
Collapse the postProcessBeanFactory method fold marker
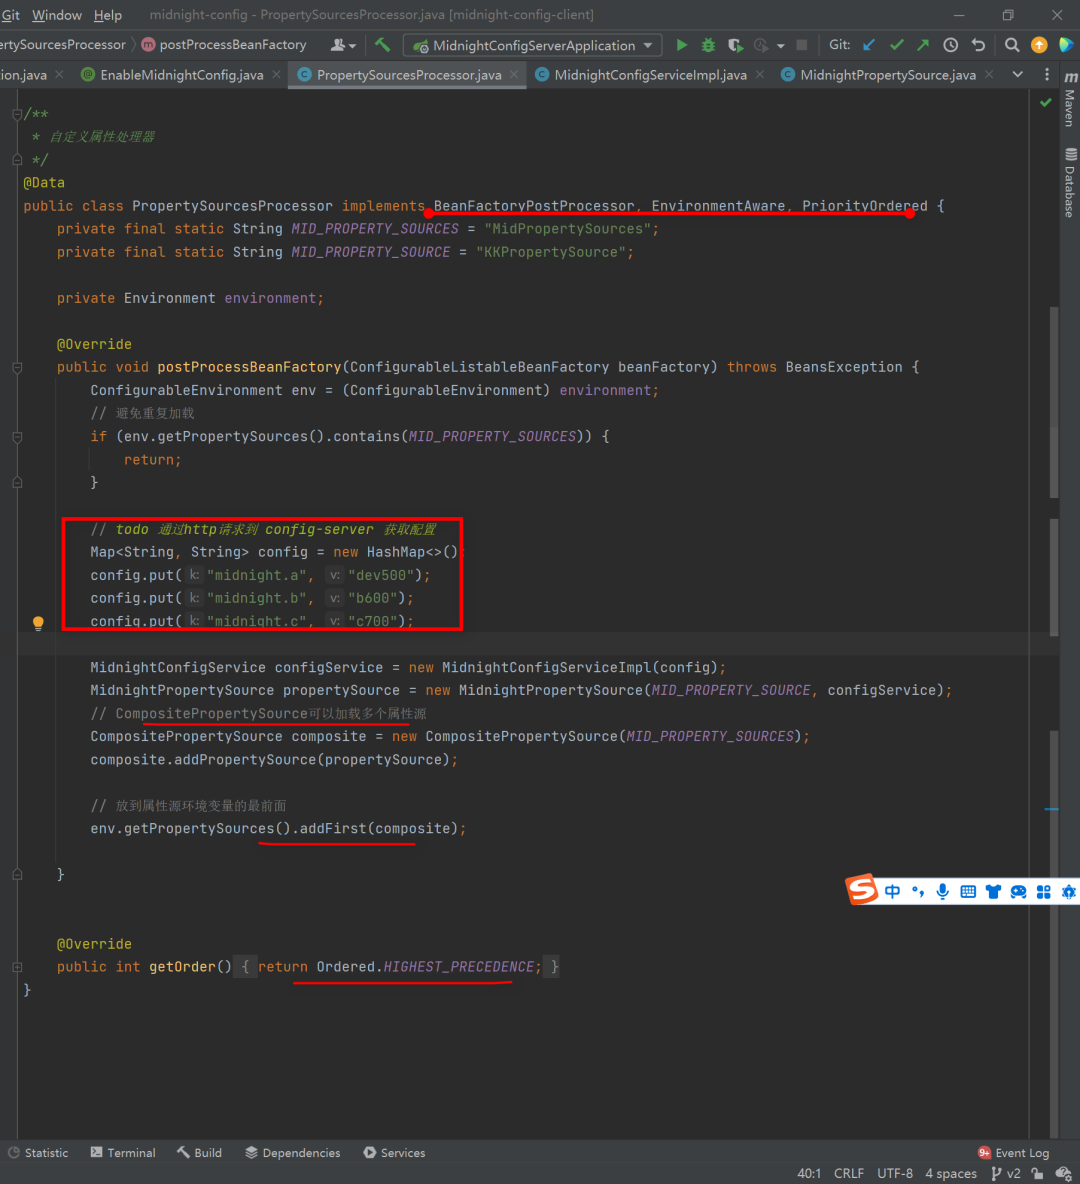coord(17,368)
